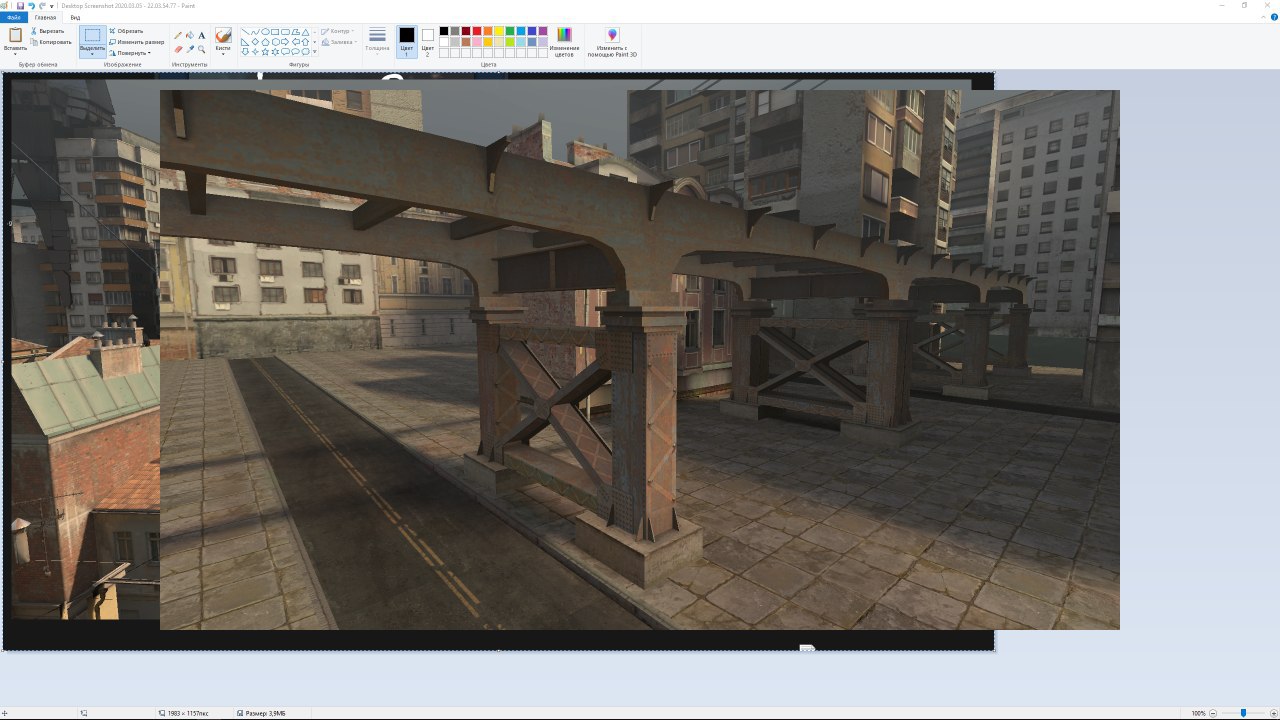Click the Обрезать (Crop) button
The width and height of the screenshot is (1280, 720).
(126, 31)
